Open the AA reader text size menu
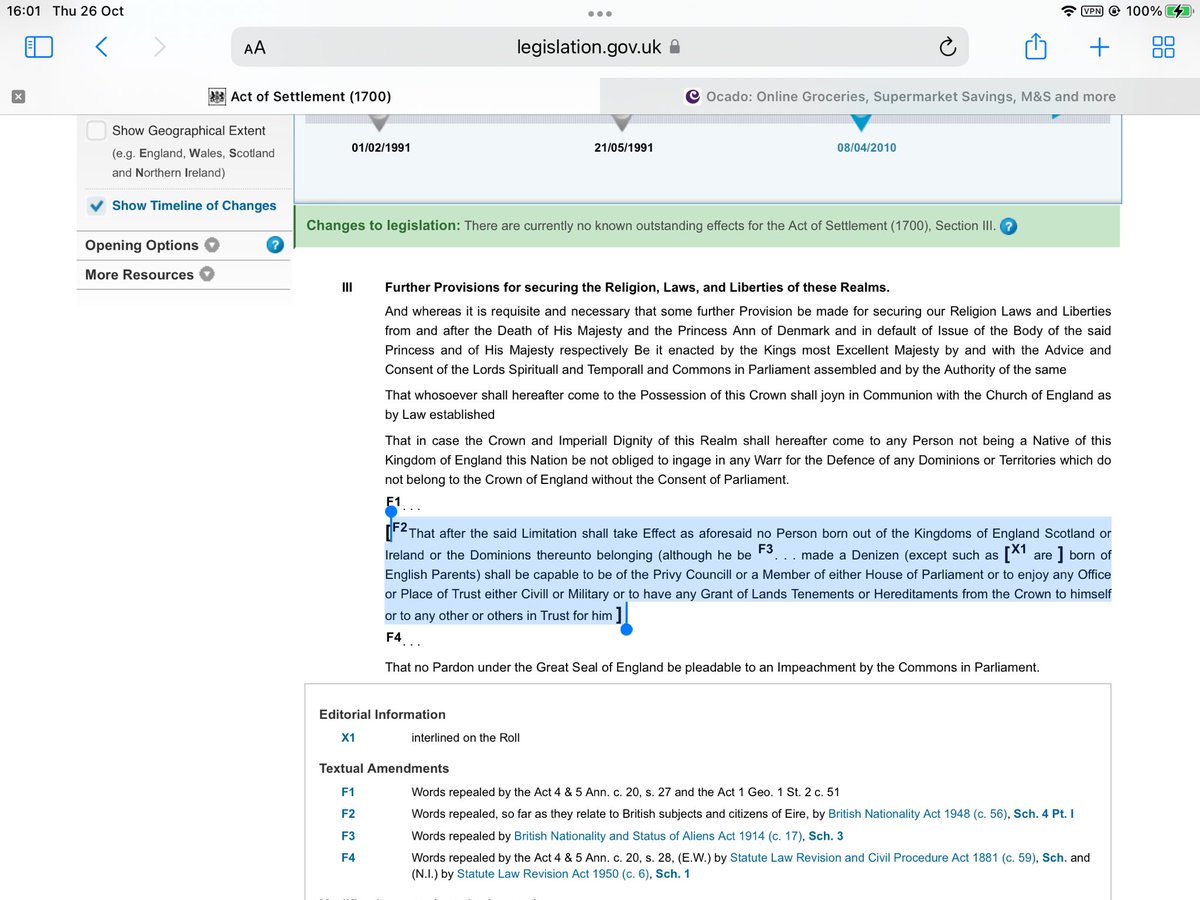 click(254, 47)
